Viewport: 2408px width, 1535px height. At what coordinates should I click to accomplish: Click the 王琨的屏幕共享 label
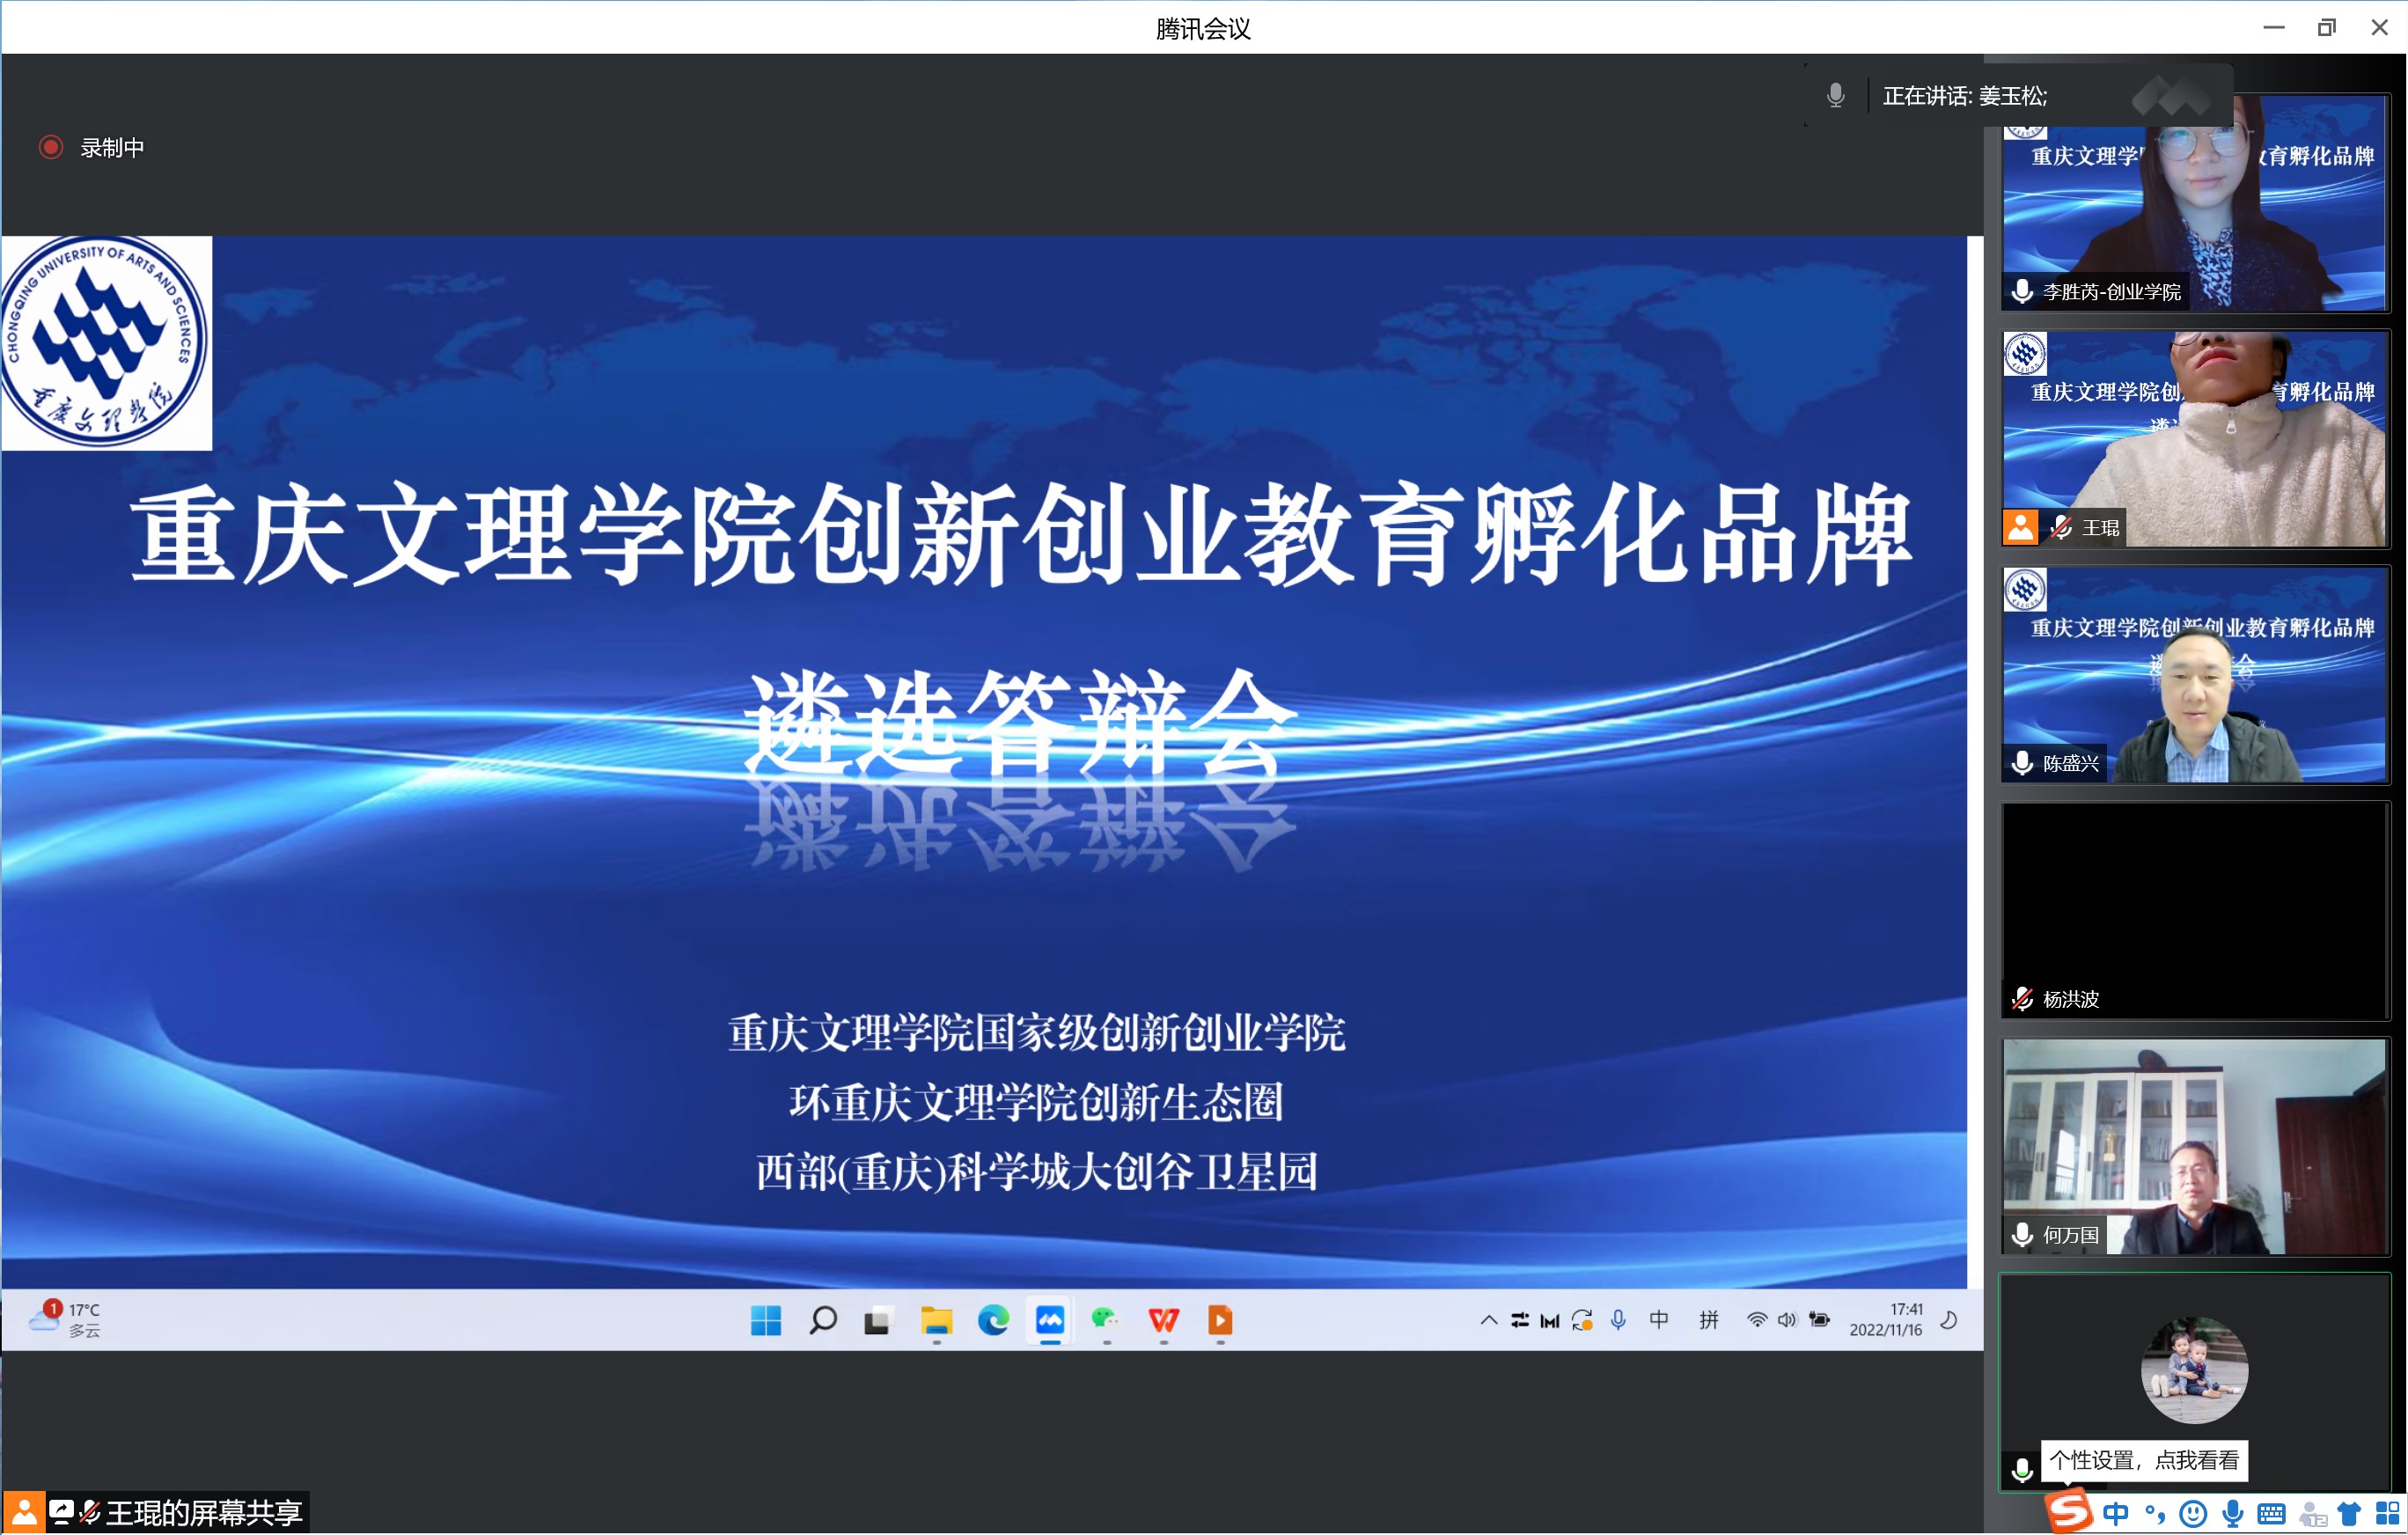click(203, 1513)
